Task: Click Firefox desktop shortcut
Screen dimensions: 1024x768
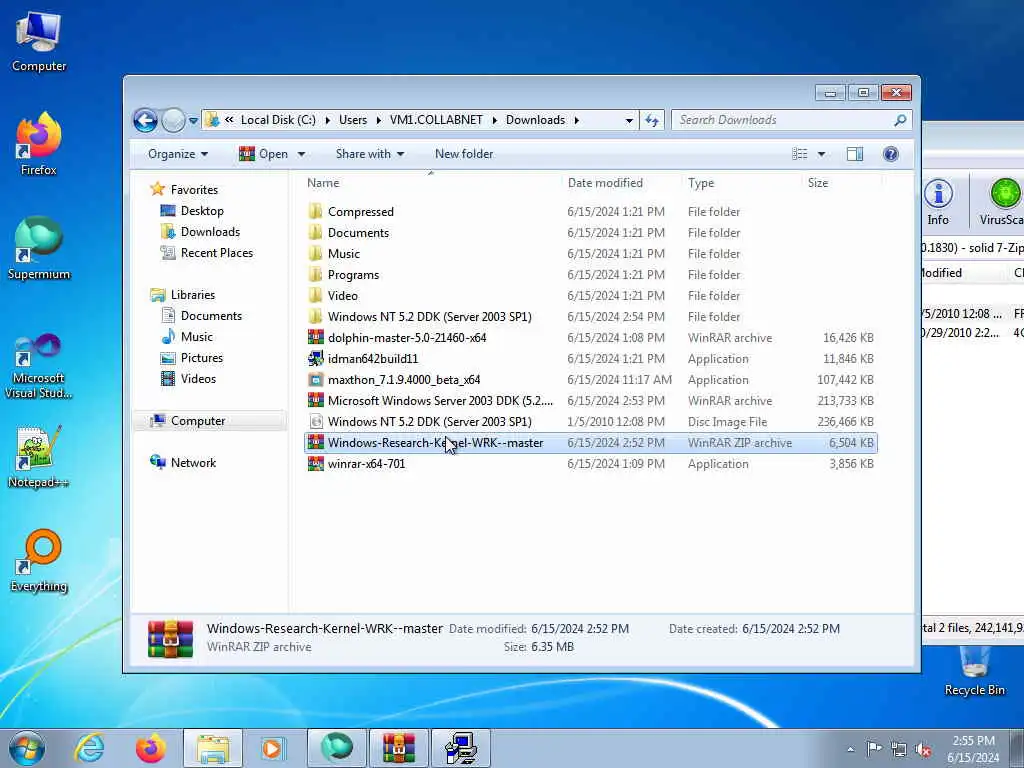Action: [x=39, y=144]
